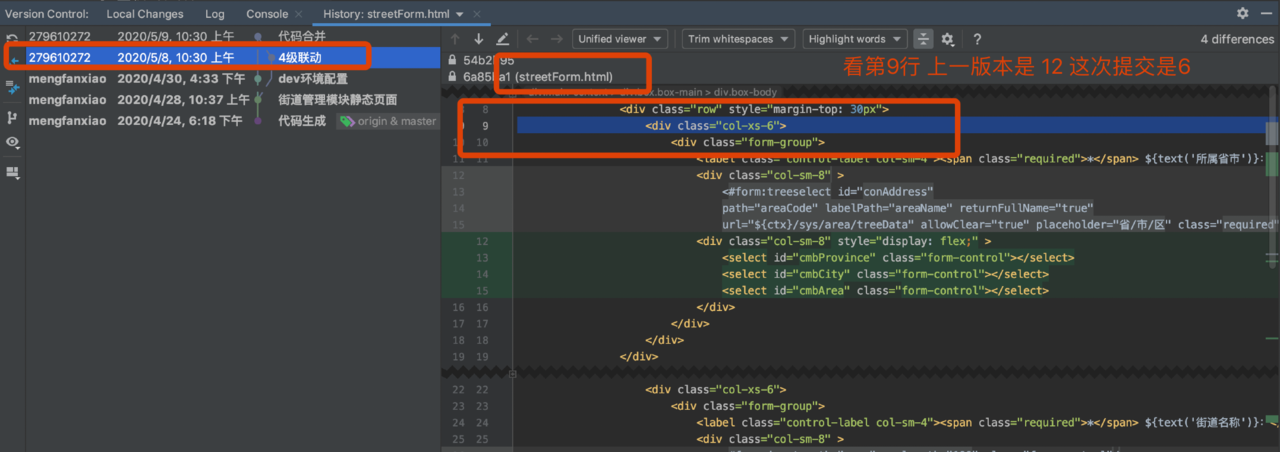Open the Unified viewer dropdown
The height and width of the screenshot is (452, 1280).
click(x=622, y=39)
